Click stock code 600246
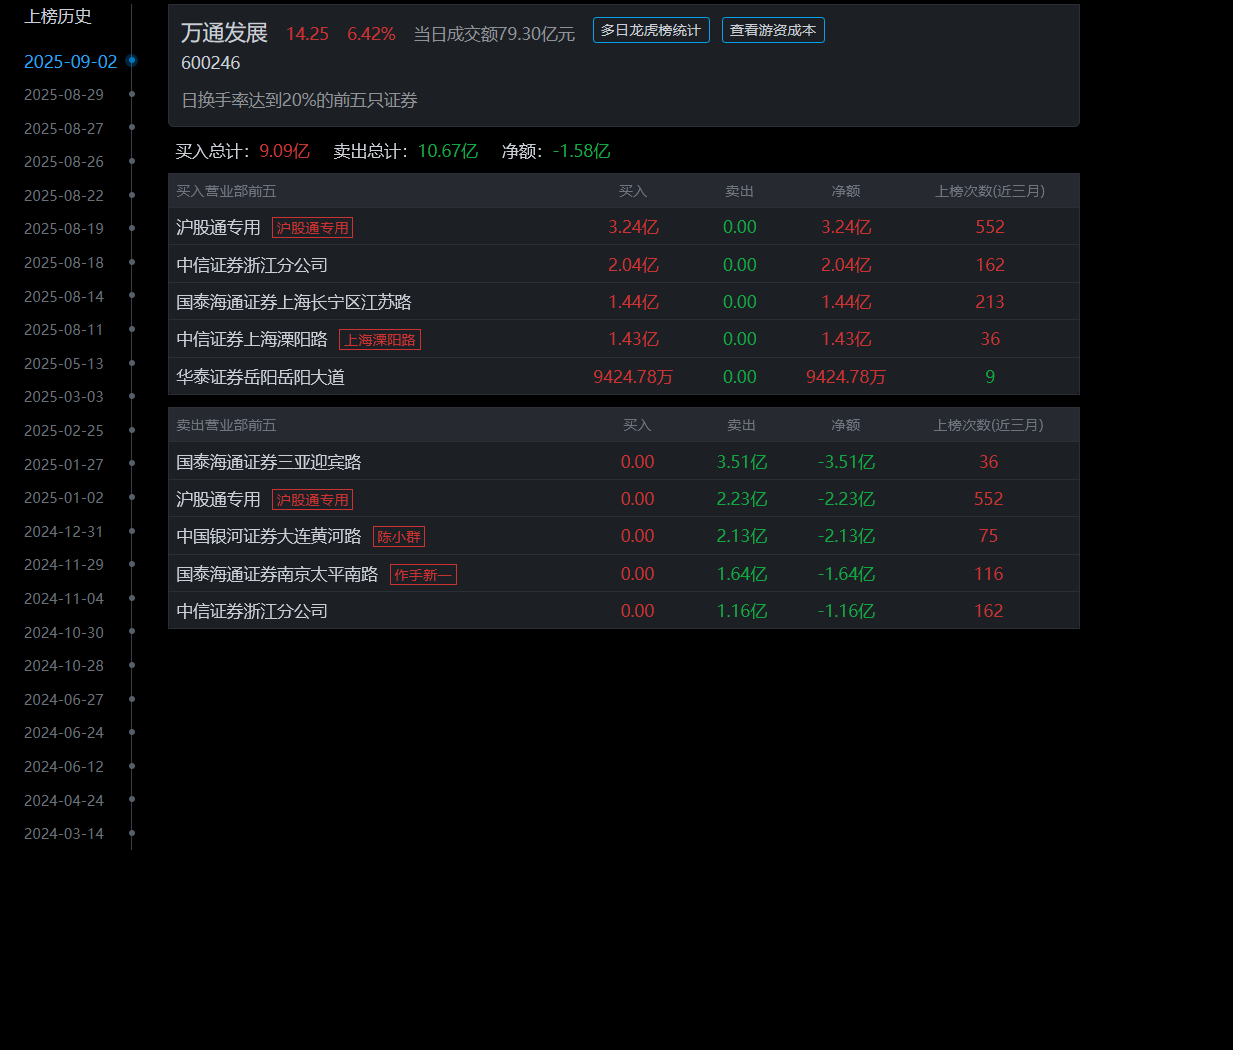This screenshot has height=1050, width=1233. (211, 63)
